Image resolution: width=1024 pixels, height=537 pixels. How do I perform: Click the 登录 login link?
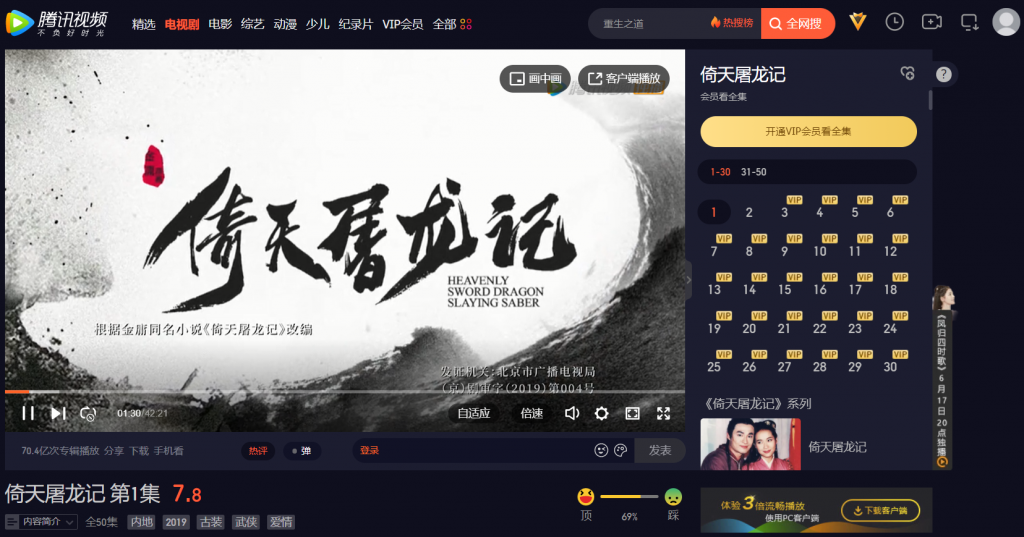(x=370, y=450)
